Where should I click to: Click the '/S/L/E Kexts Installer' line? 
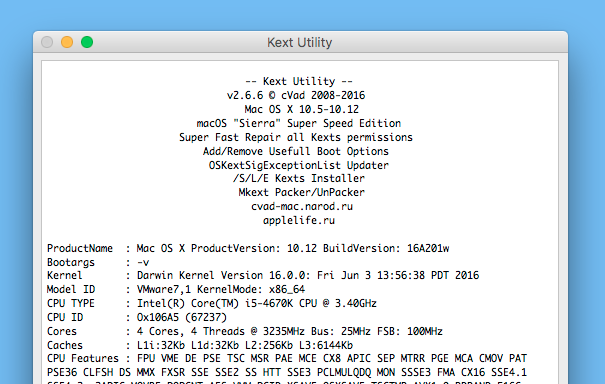pyautogui.click(x=299, y=178)
